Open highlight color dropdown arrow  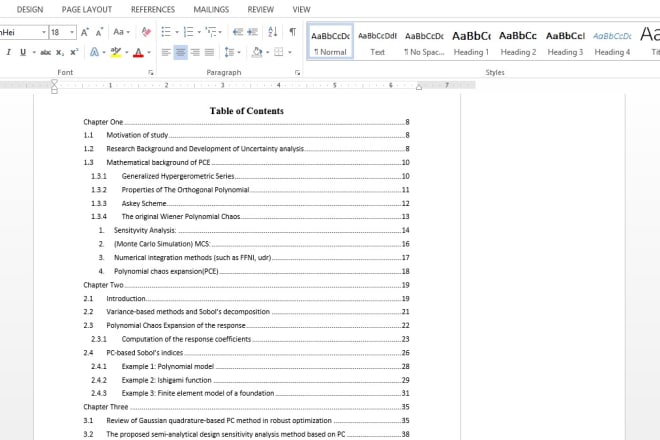coord(126,52)
